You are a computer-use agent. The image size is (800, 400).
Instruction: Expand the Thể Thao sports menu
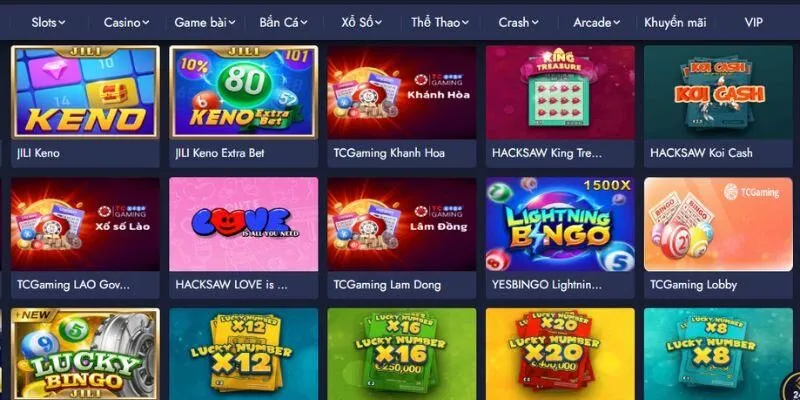click(440, 22)
